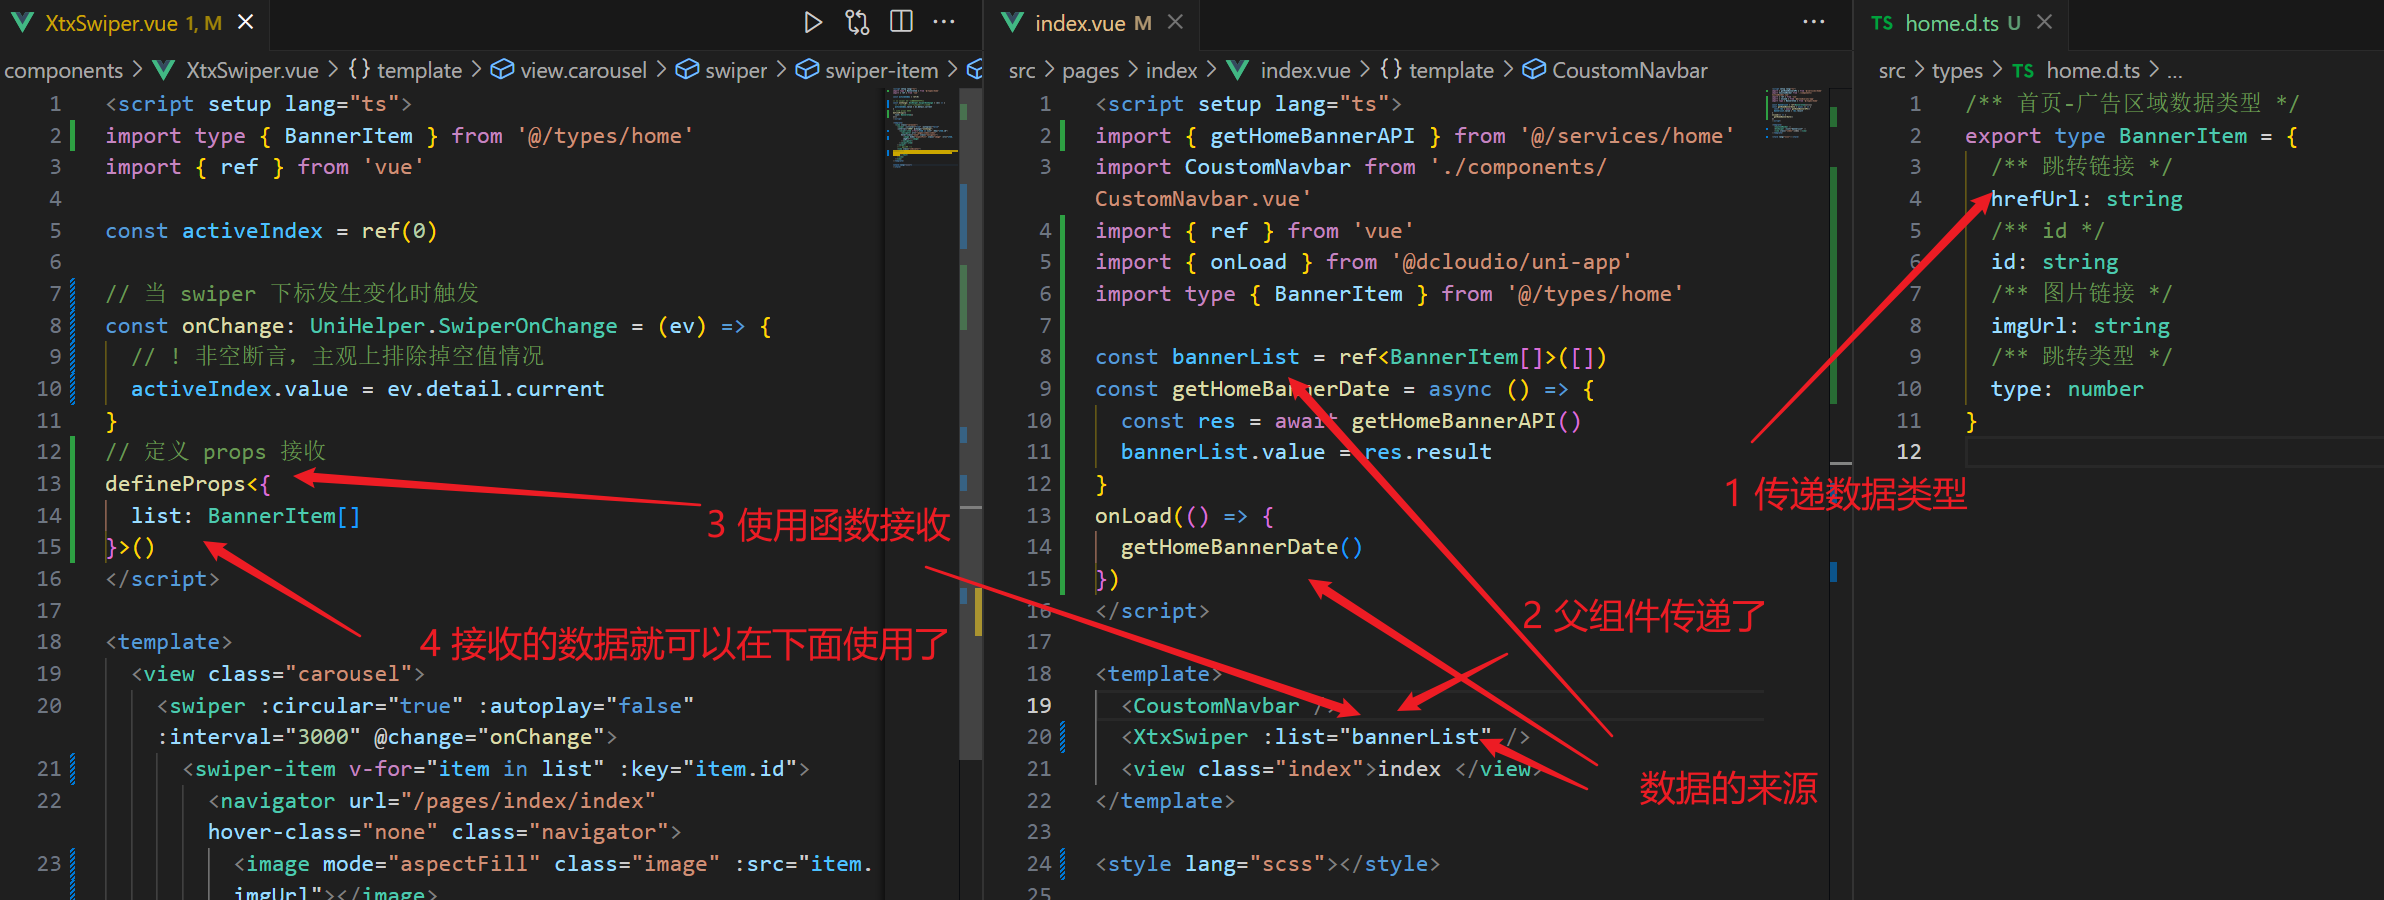Click 'getHomeBannerDate()' call on index.vue line 14
Viewport: 2384px width, 900px height.
(x=1241, y=547)
